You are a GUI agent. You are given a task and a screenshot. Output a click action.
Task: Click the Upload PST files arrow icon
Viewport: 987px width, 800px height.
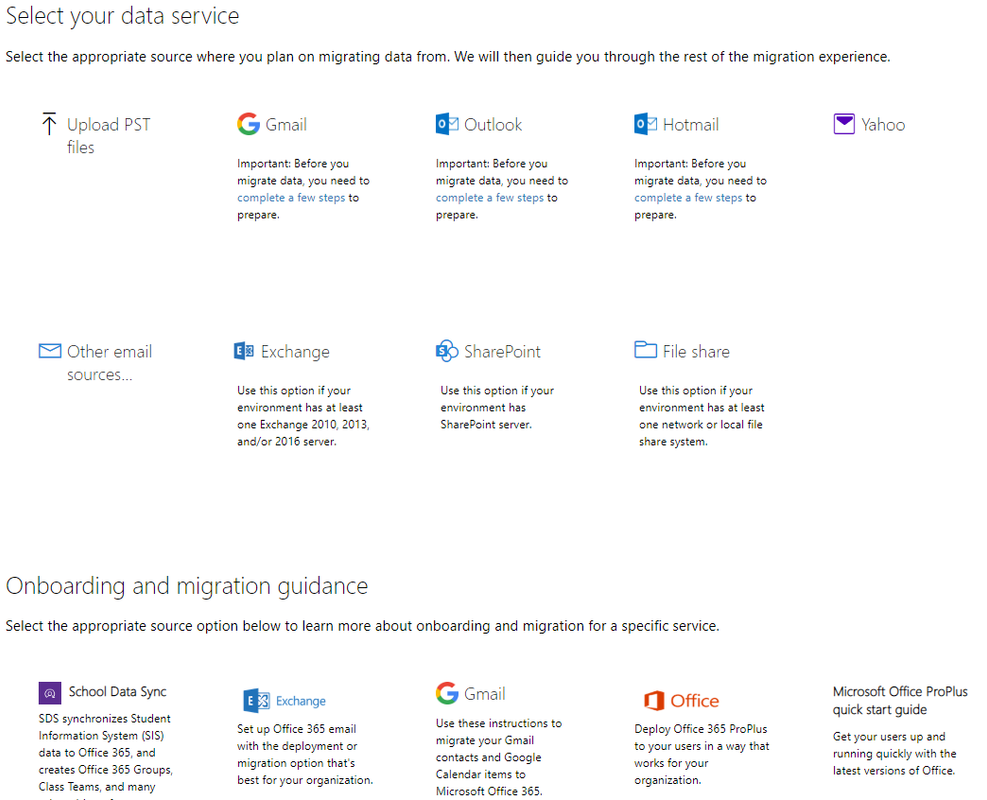pyautogui.click(x=49, y=124)
